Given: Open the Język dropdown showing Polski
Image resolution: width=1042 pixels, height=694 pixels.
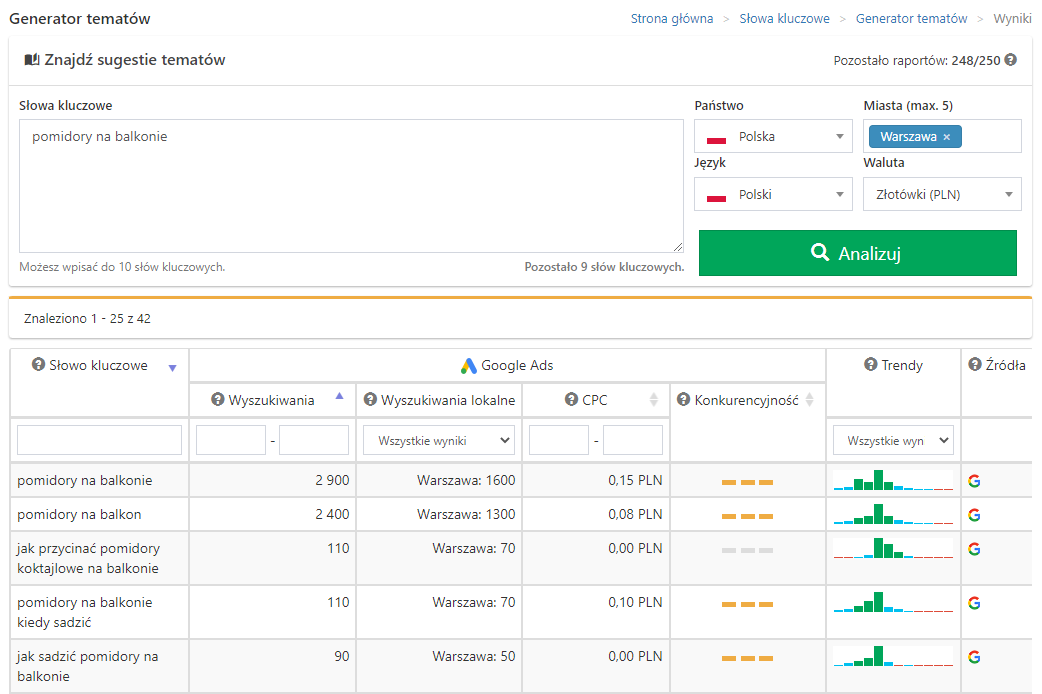Looking at the screenshot, I should coord(774,194).
